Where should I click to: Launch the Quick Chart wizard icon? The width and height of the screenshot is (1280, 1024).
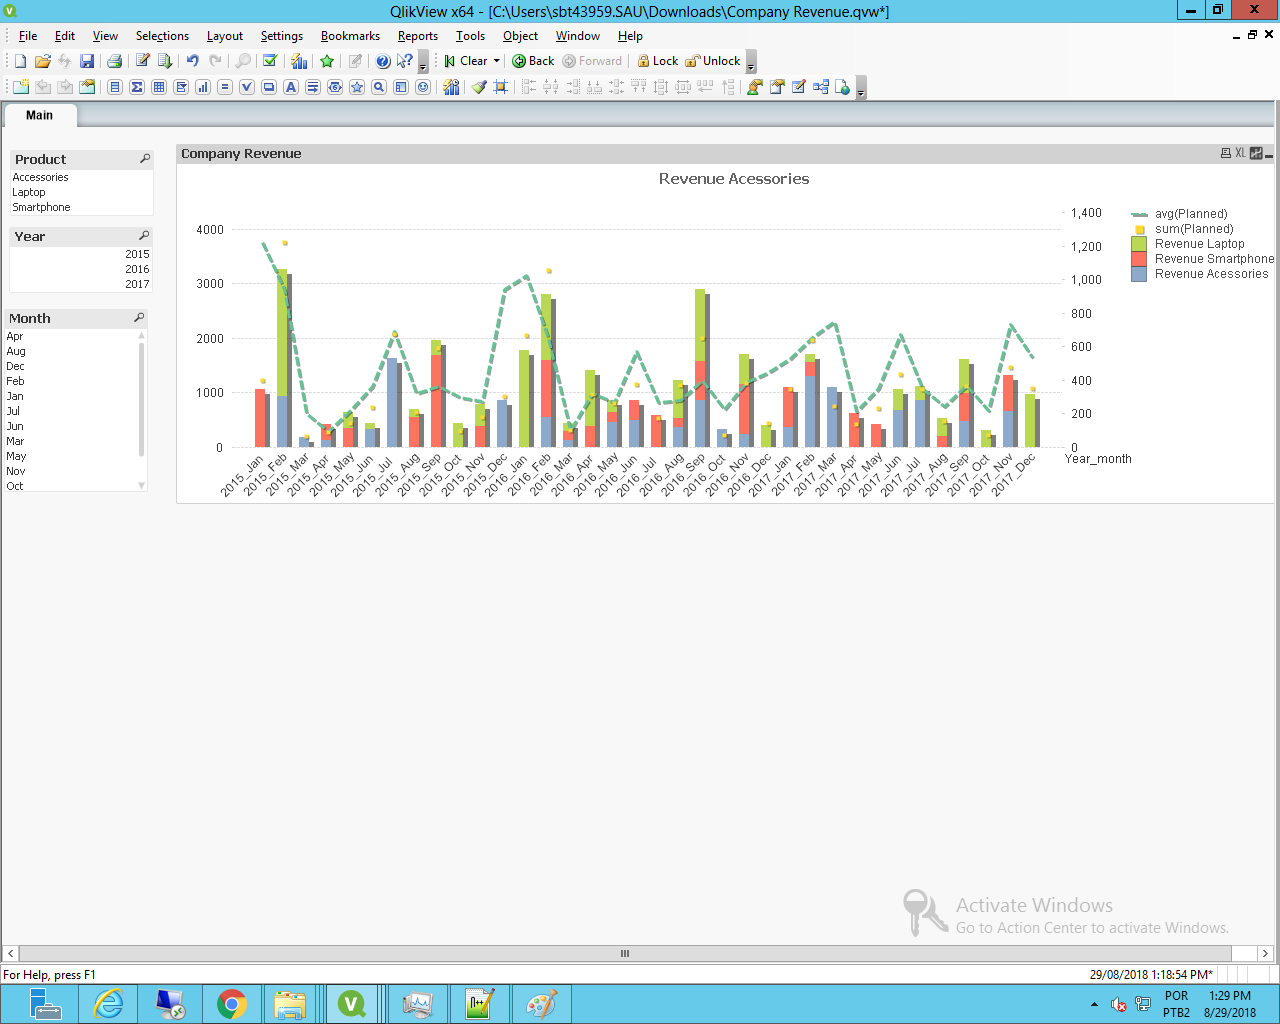coord(299,61)
